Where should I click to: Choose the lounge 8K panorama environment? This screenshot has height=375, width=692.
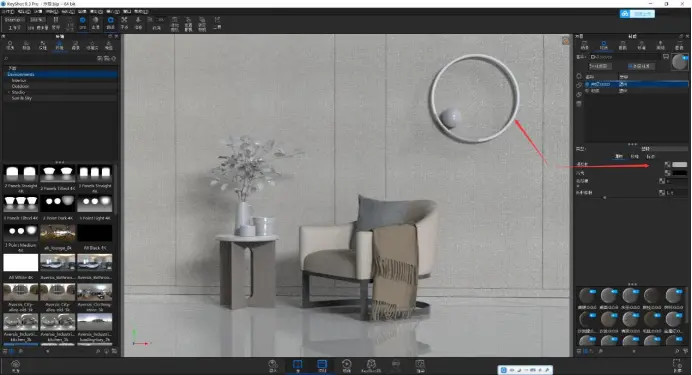pyautogui.click(x=57, y=237)
